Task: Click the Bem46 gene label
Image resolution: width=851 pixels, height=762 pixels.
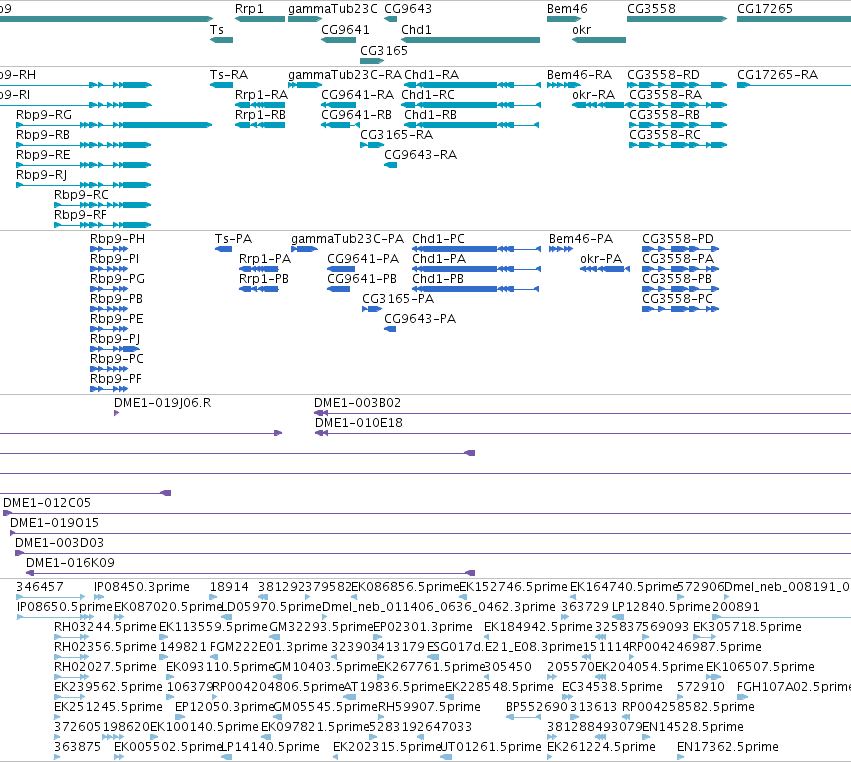Action: pos(567,9)
